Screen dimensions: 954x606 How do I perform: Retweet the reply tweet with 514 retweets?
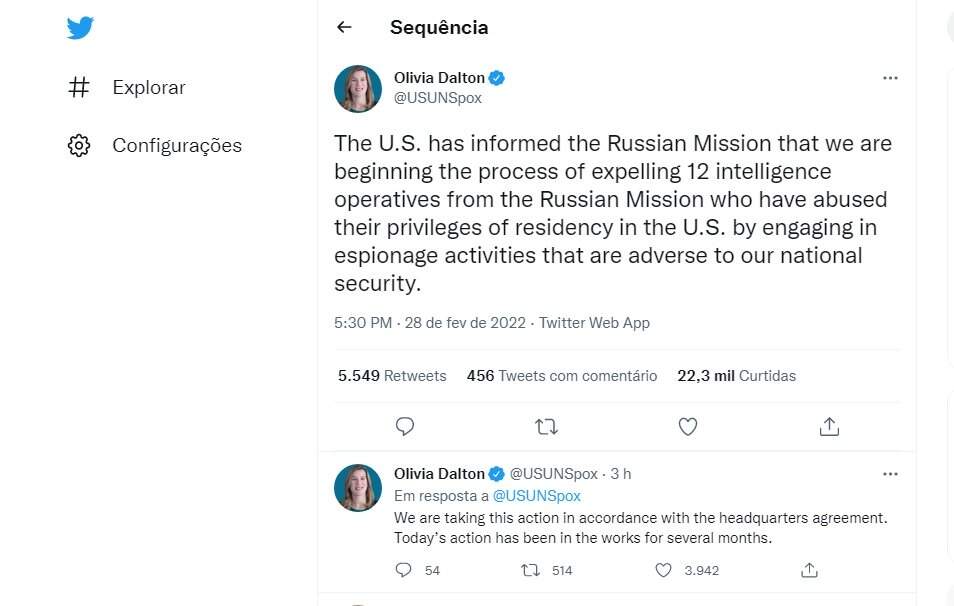click(x=531, y=570)
